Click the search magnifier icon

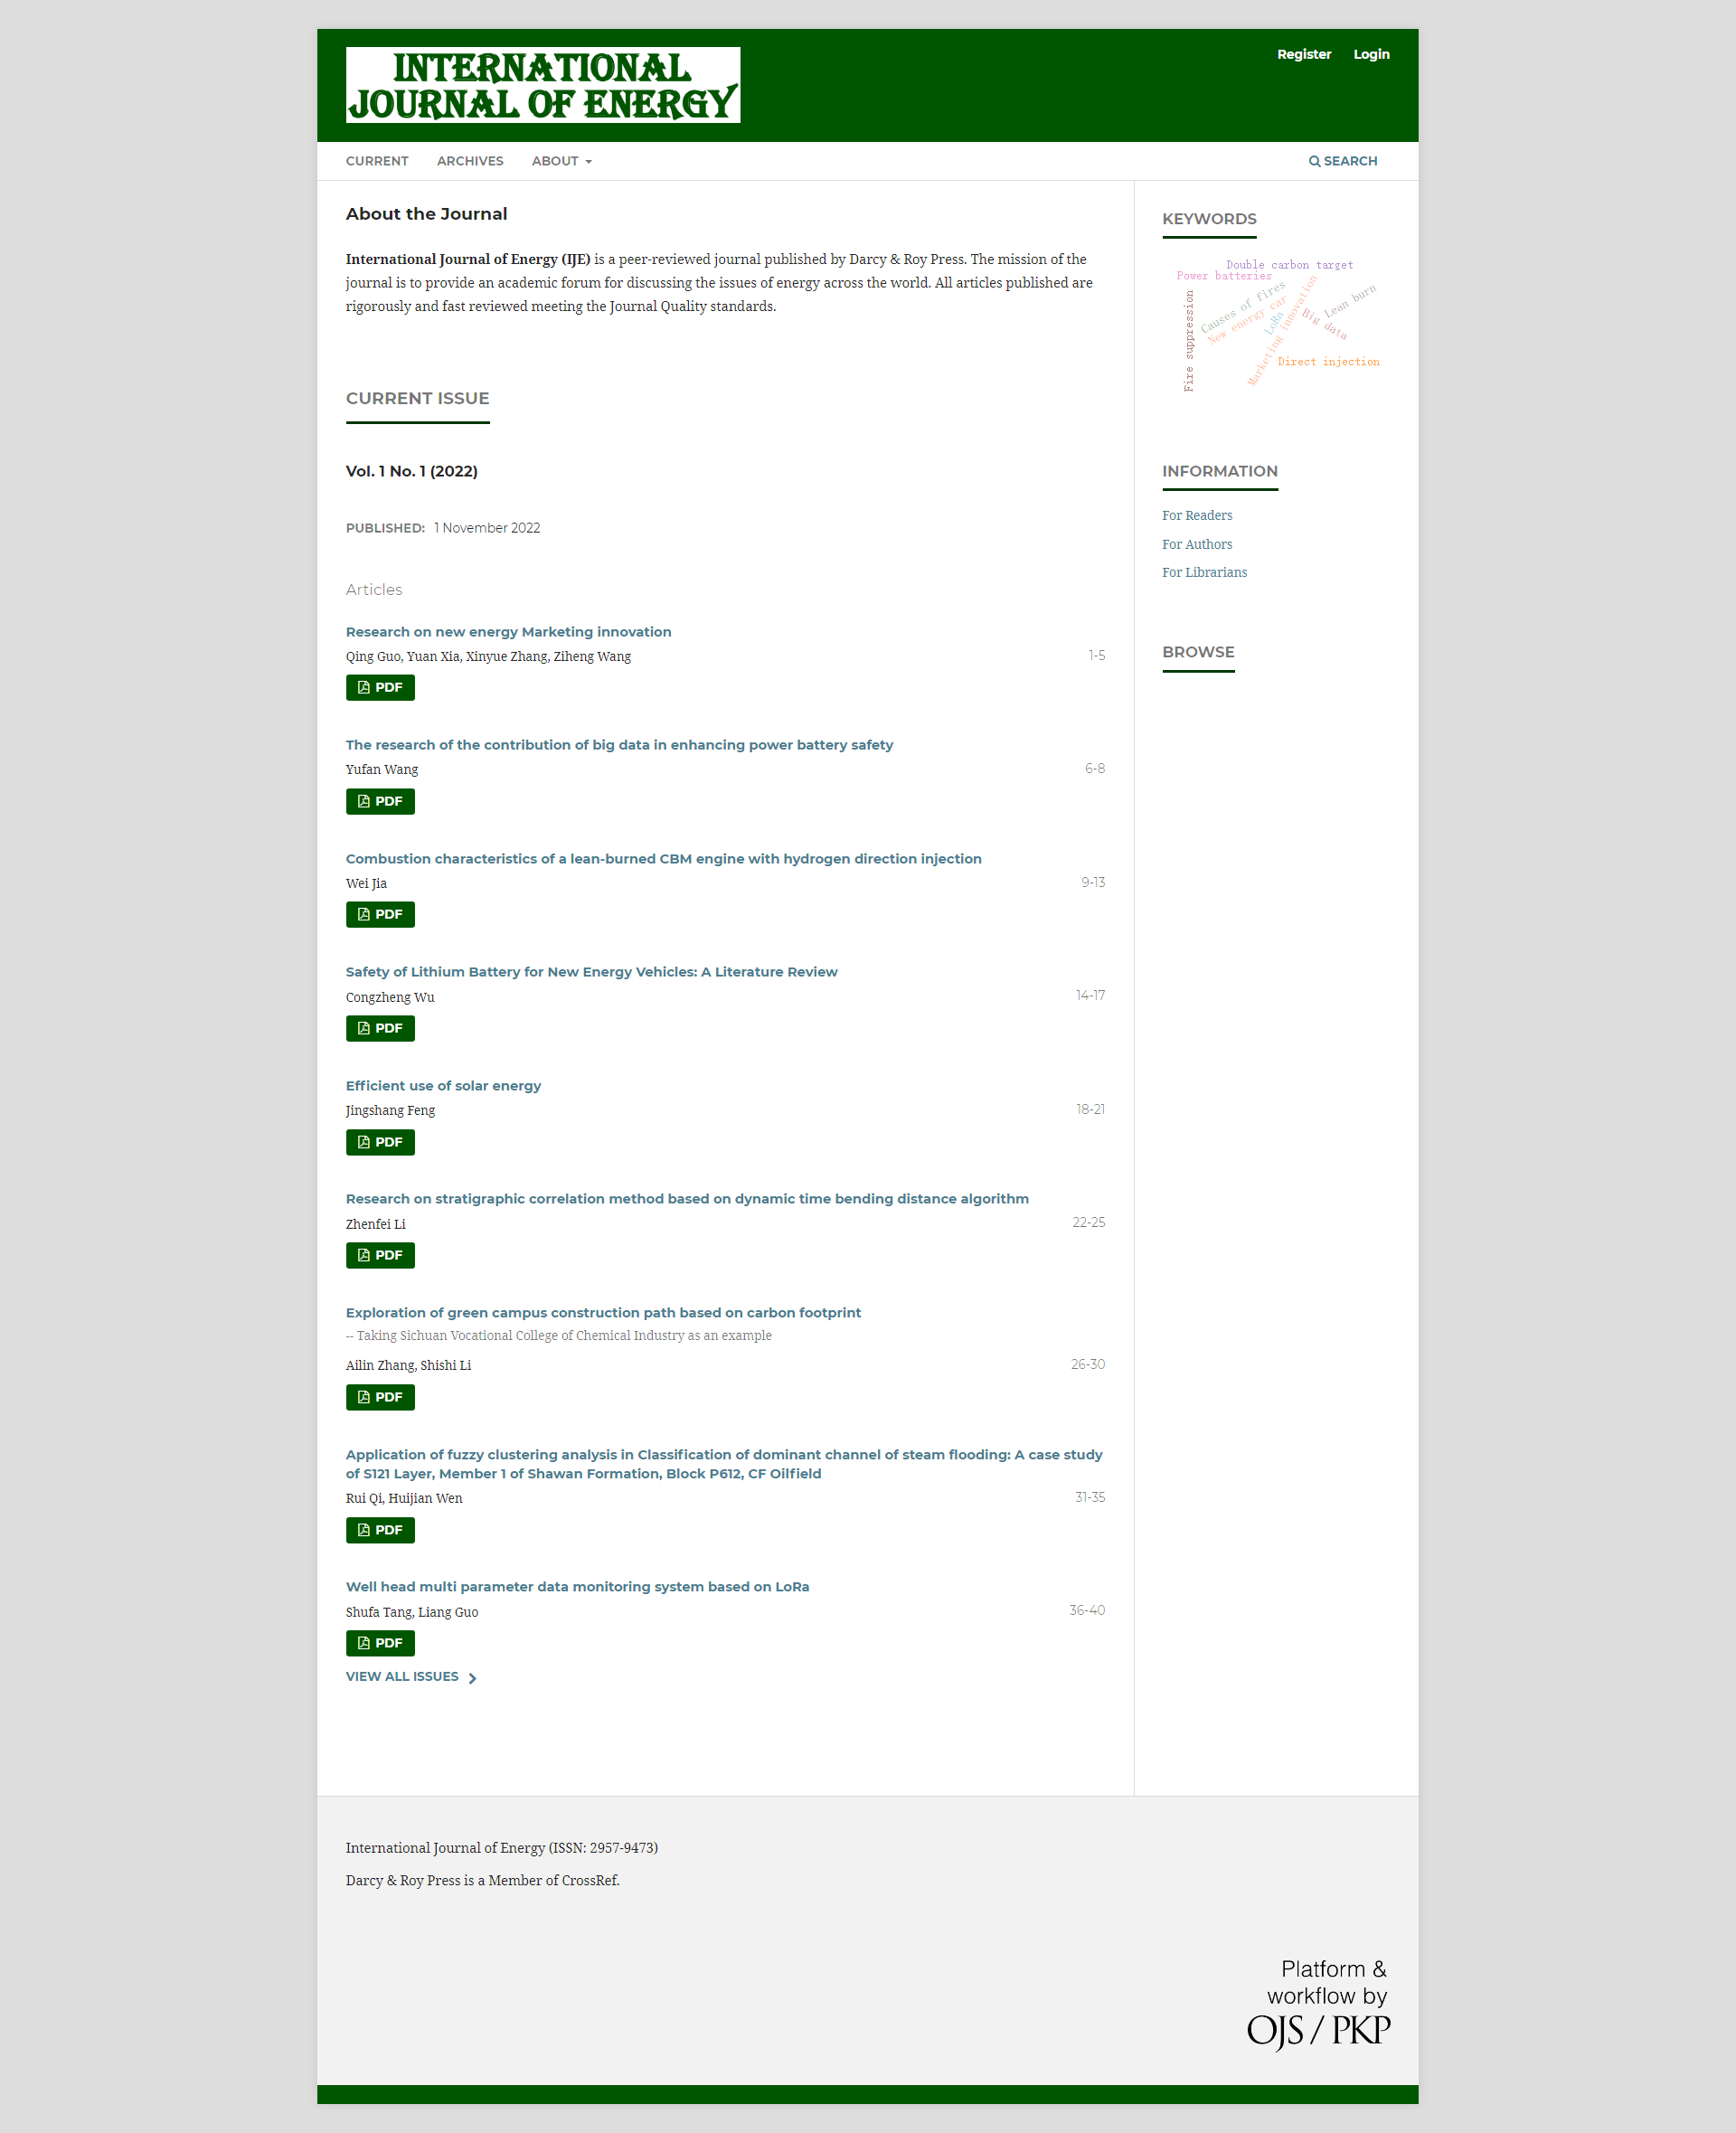1314,161
